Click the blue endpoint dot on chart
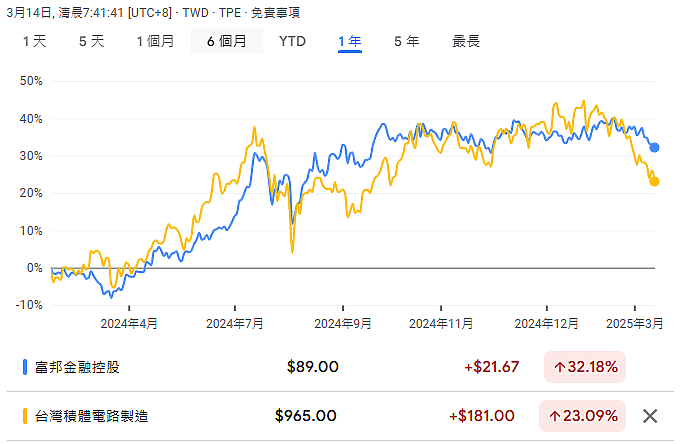The height and width of the screenshot is (444, 696). [x=654, y=147]
